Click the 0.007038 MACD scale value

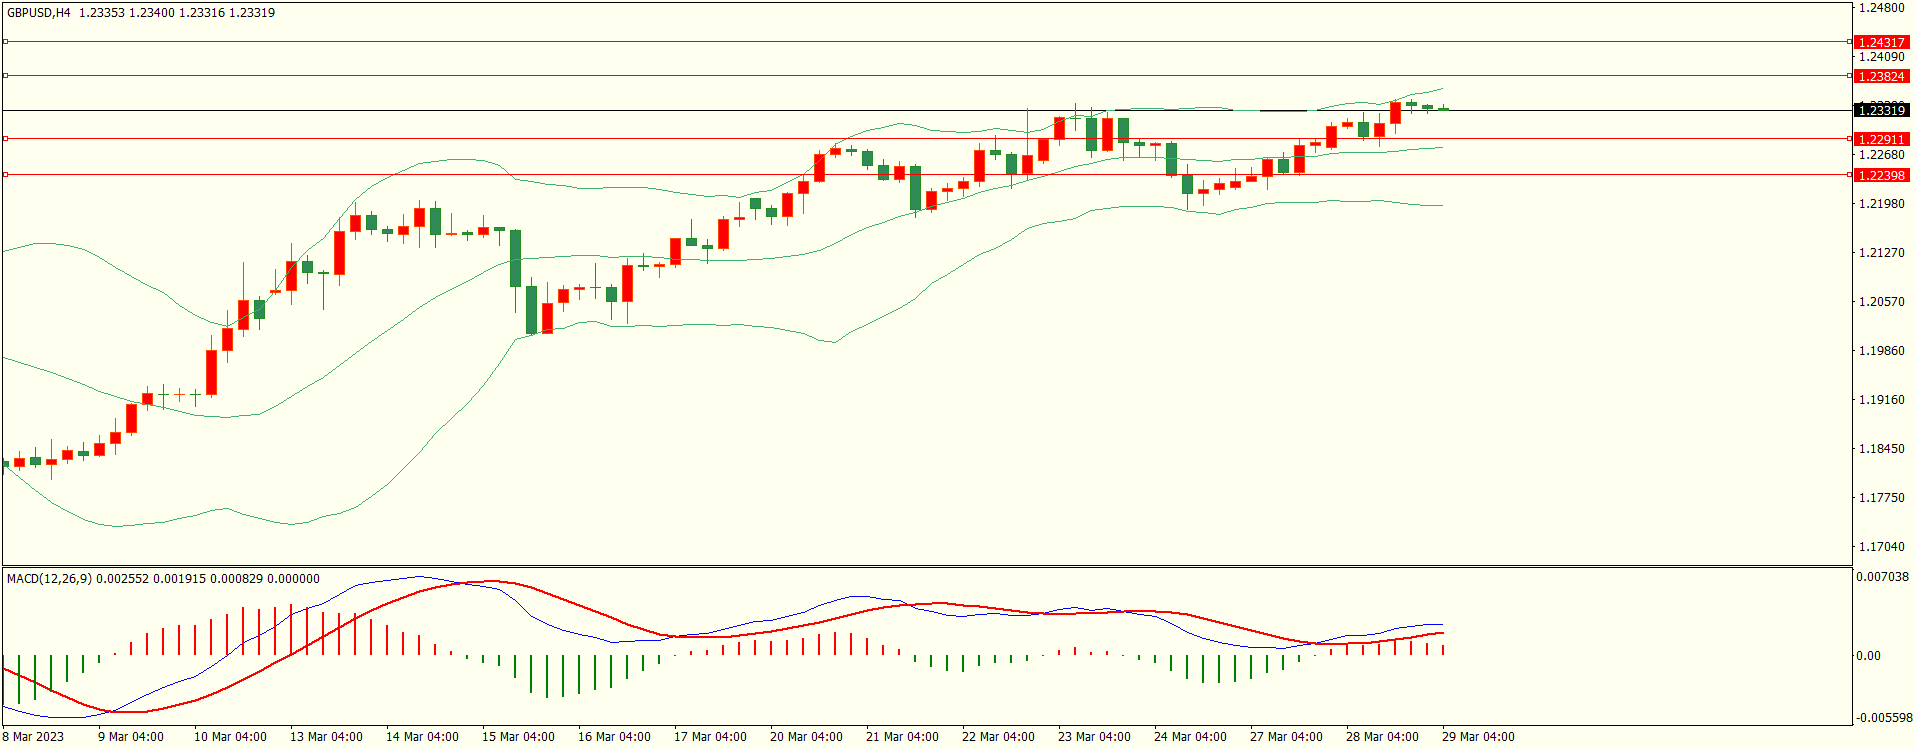[x=1882, y=577]
